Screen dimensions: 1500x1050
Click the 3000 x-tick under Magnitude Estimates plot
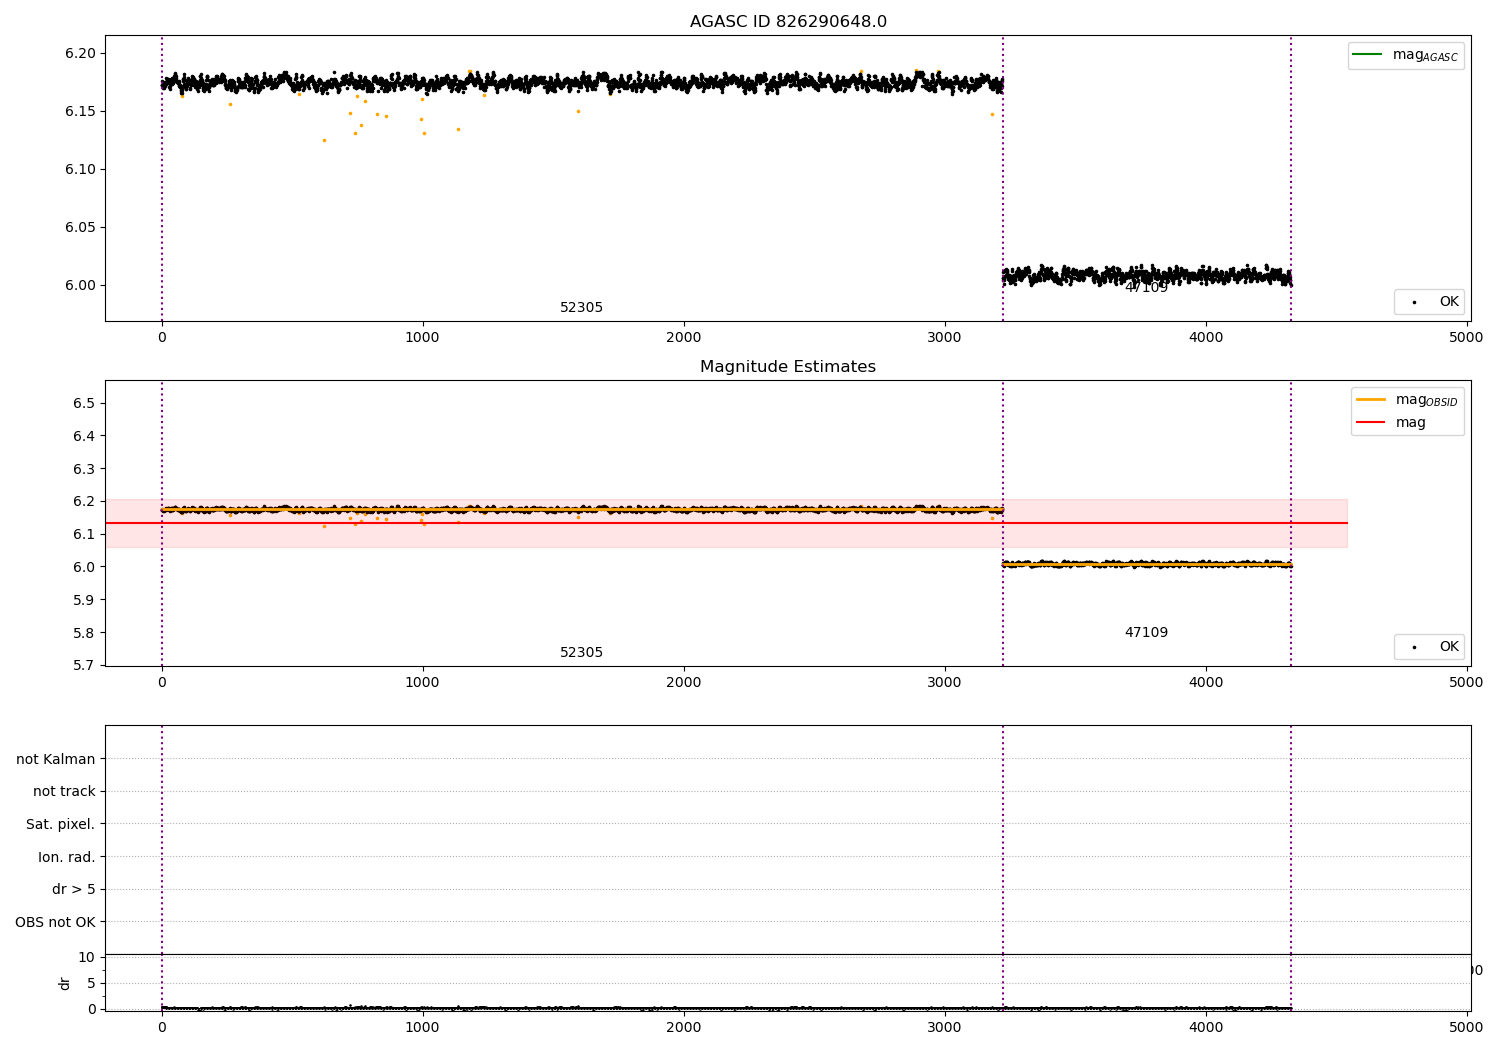coord(945,682)
